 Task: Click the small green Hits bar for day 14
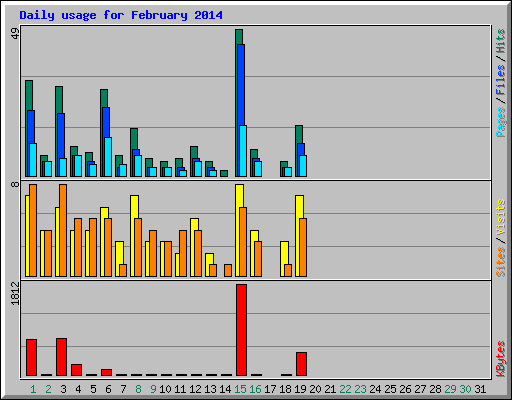[x=224, y=174]
